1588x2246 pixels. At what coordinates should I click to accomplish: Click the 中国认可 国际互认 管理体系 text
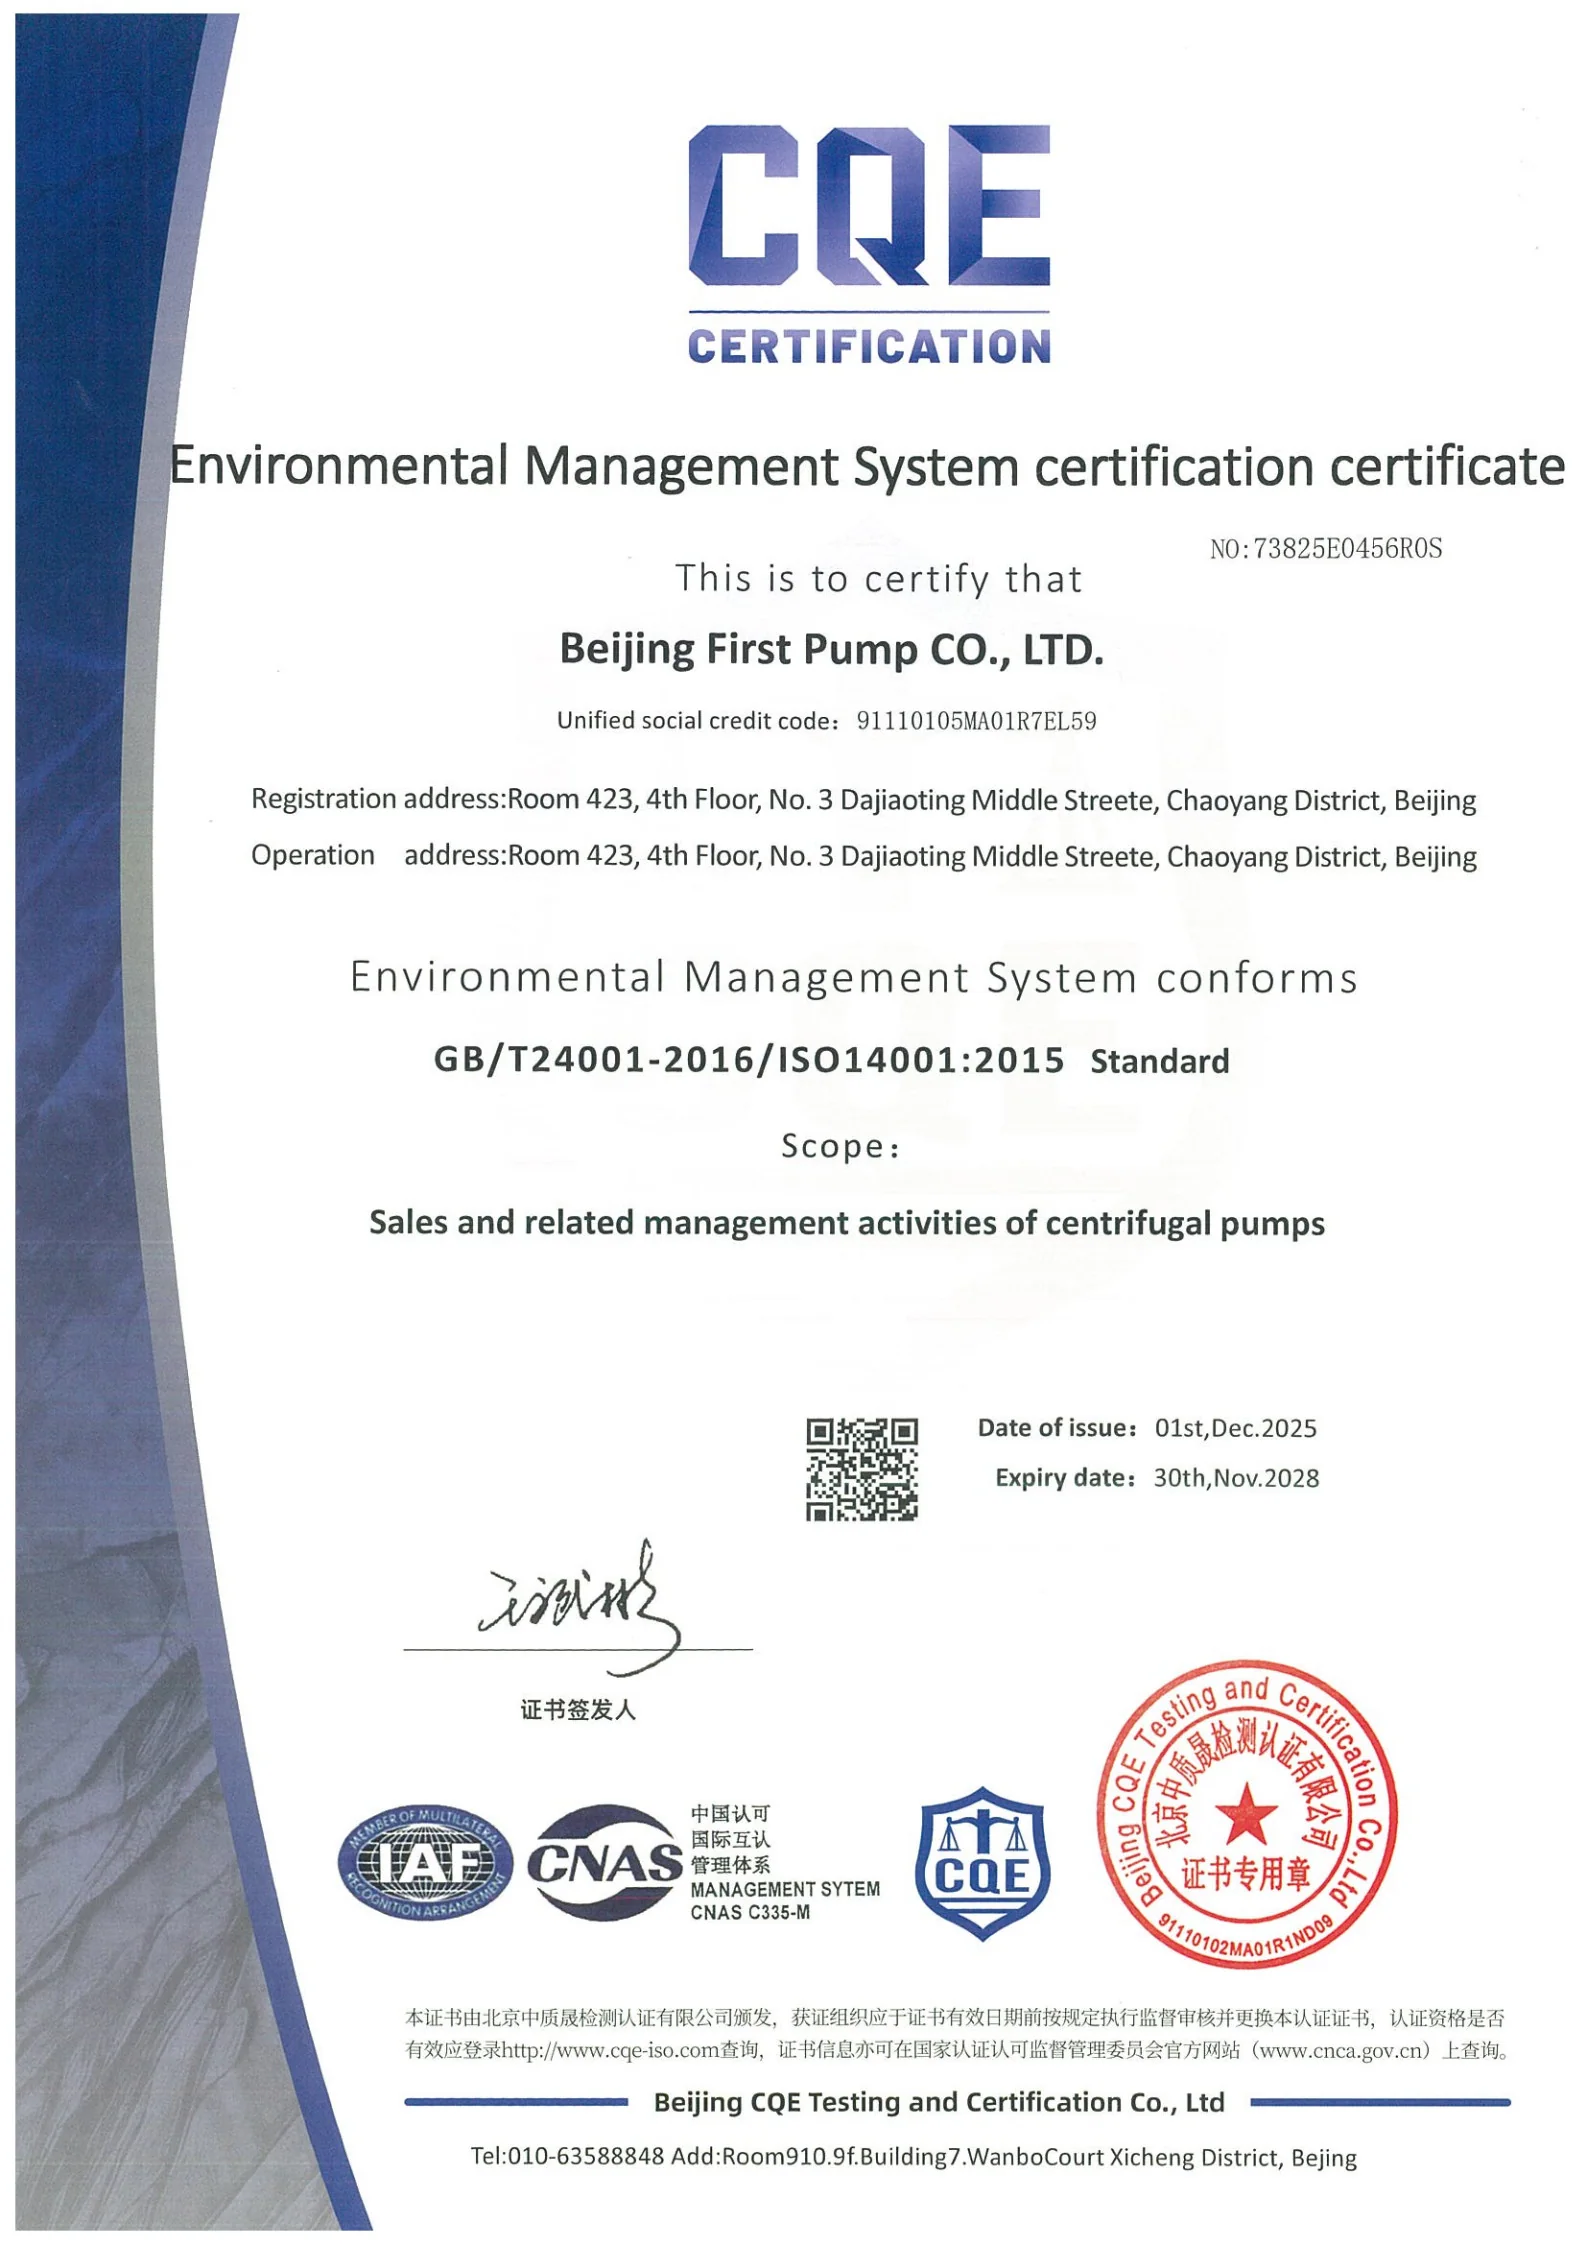click(730, 1839)
